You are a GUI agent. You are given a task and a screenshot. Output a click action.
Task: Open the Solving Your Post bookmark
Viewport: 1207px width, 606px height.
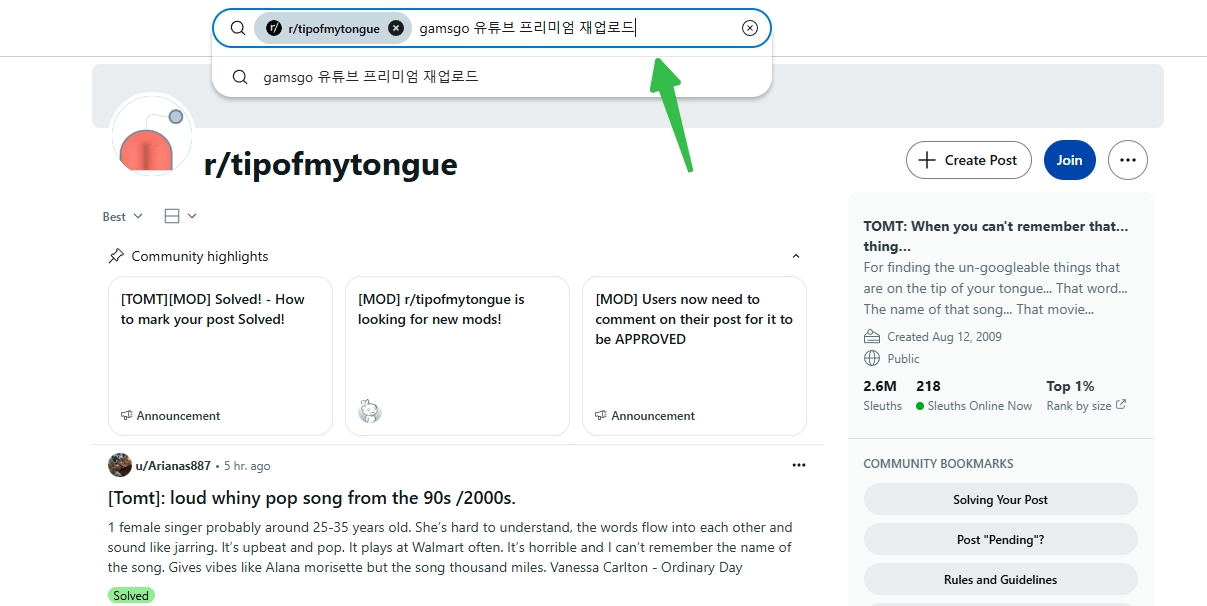[x=1000, y=499]
